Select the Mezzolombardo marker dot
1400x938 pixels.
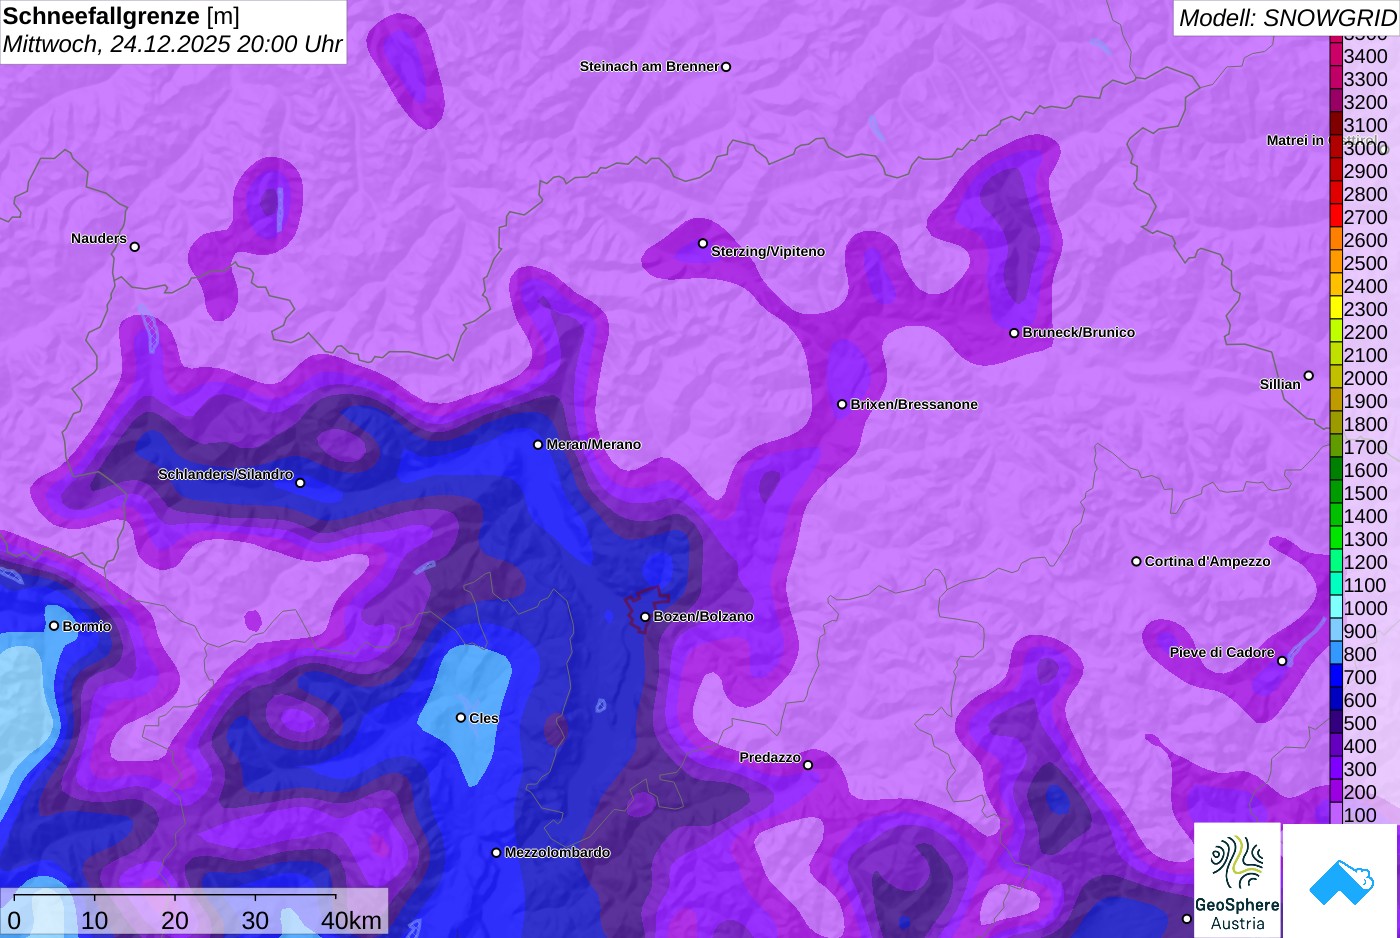click(x=496, y=853)
